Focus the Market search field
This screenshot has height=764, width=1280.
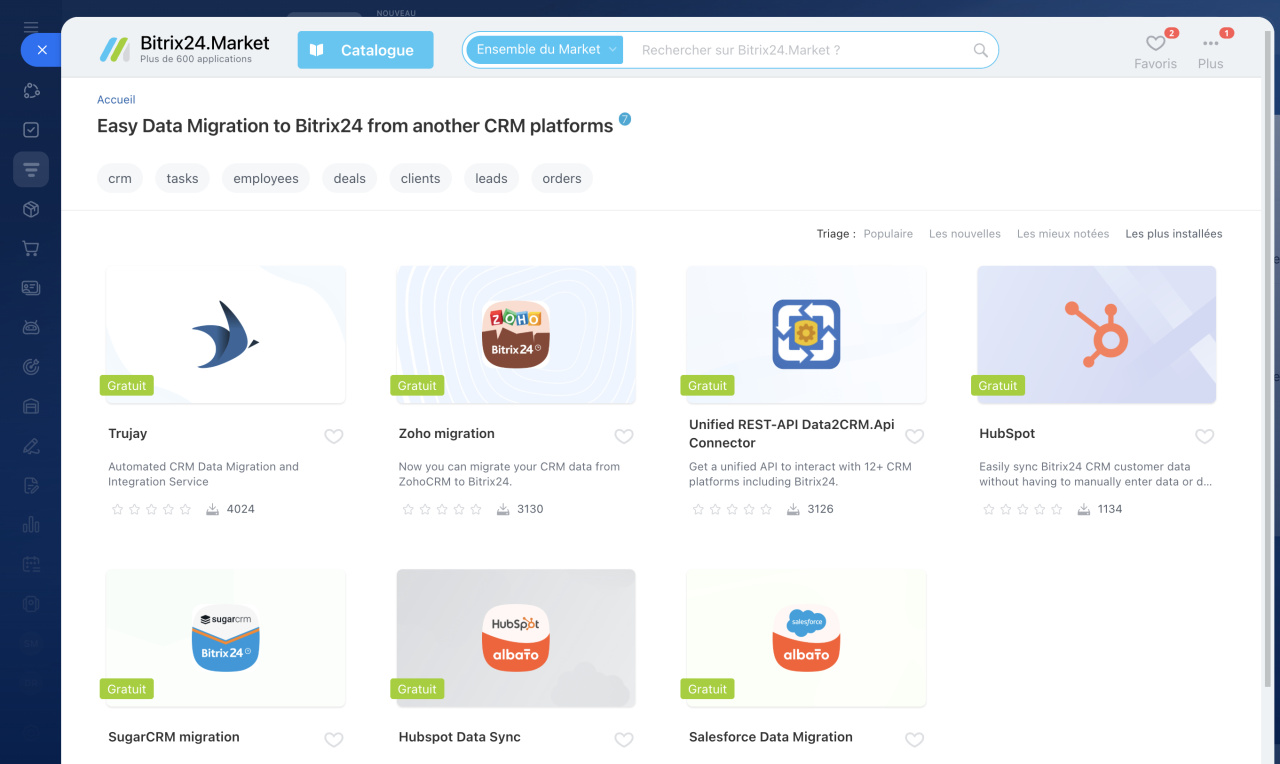800,50
